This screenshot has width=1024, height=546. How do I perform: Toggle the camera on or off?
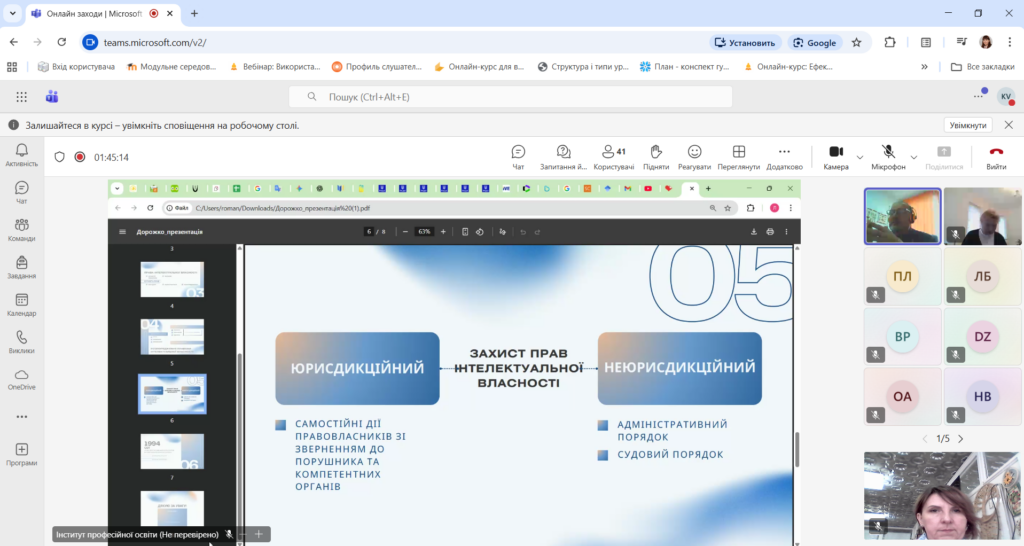[x=836, y=156]
